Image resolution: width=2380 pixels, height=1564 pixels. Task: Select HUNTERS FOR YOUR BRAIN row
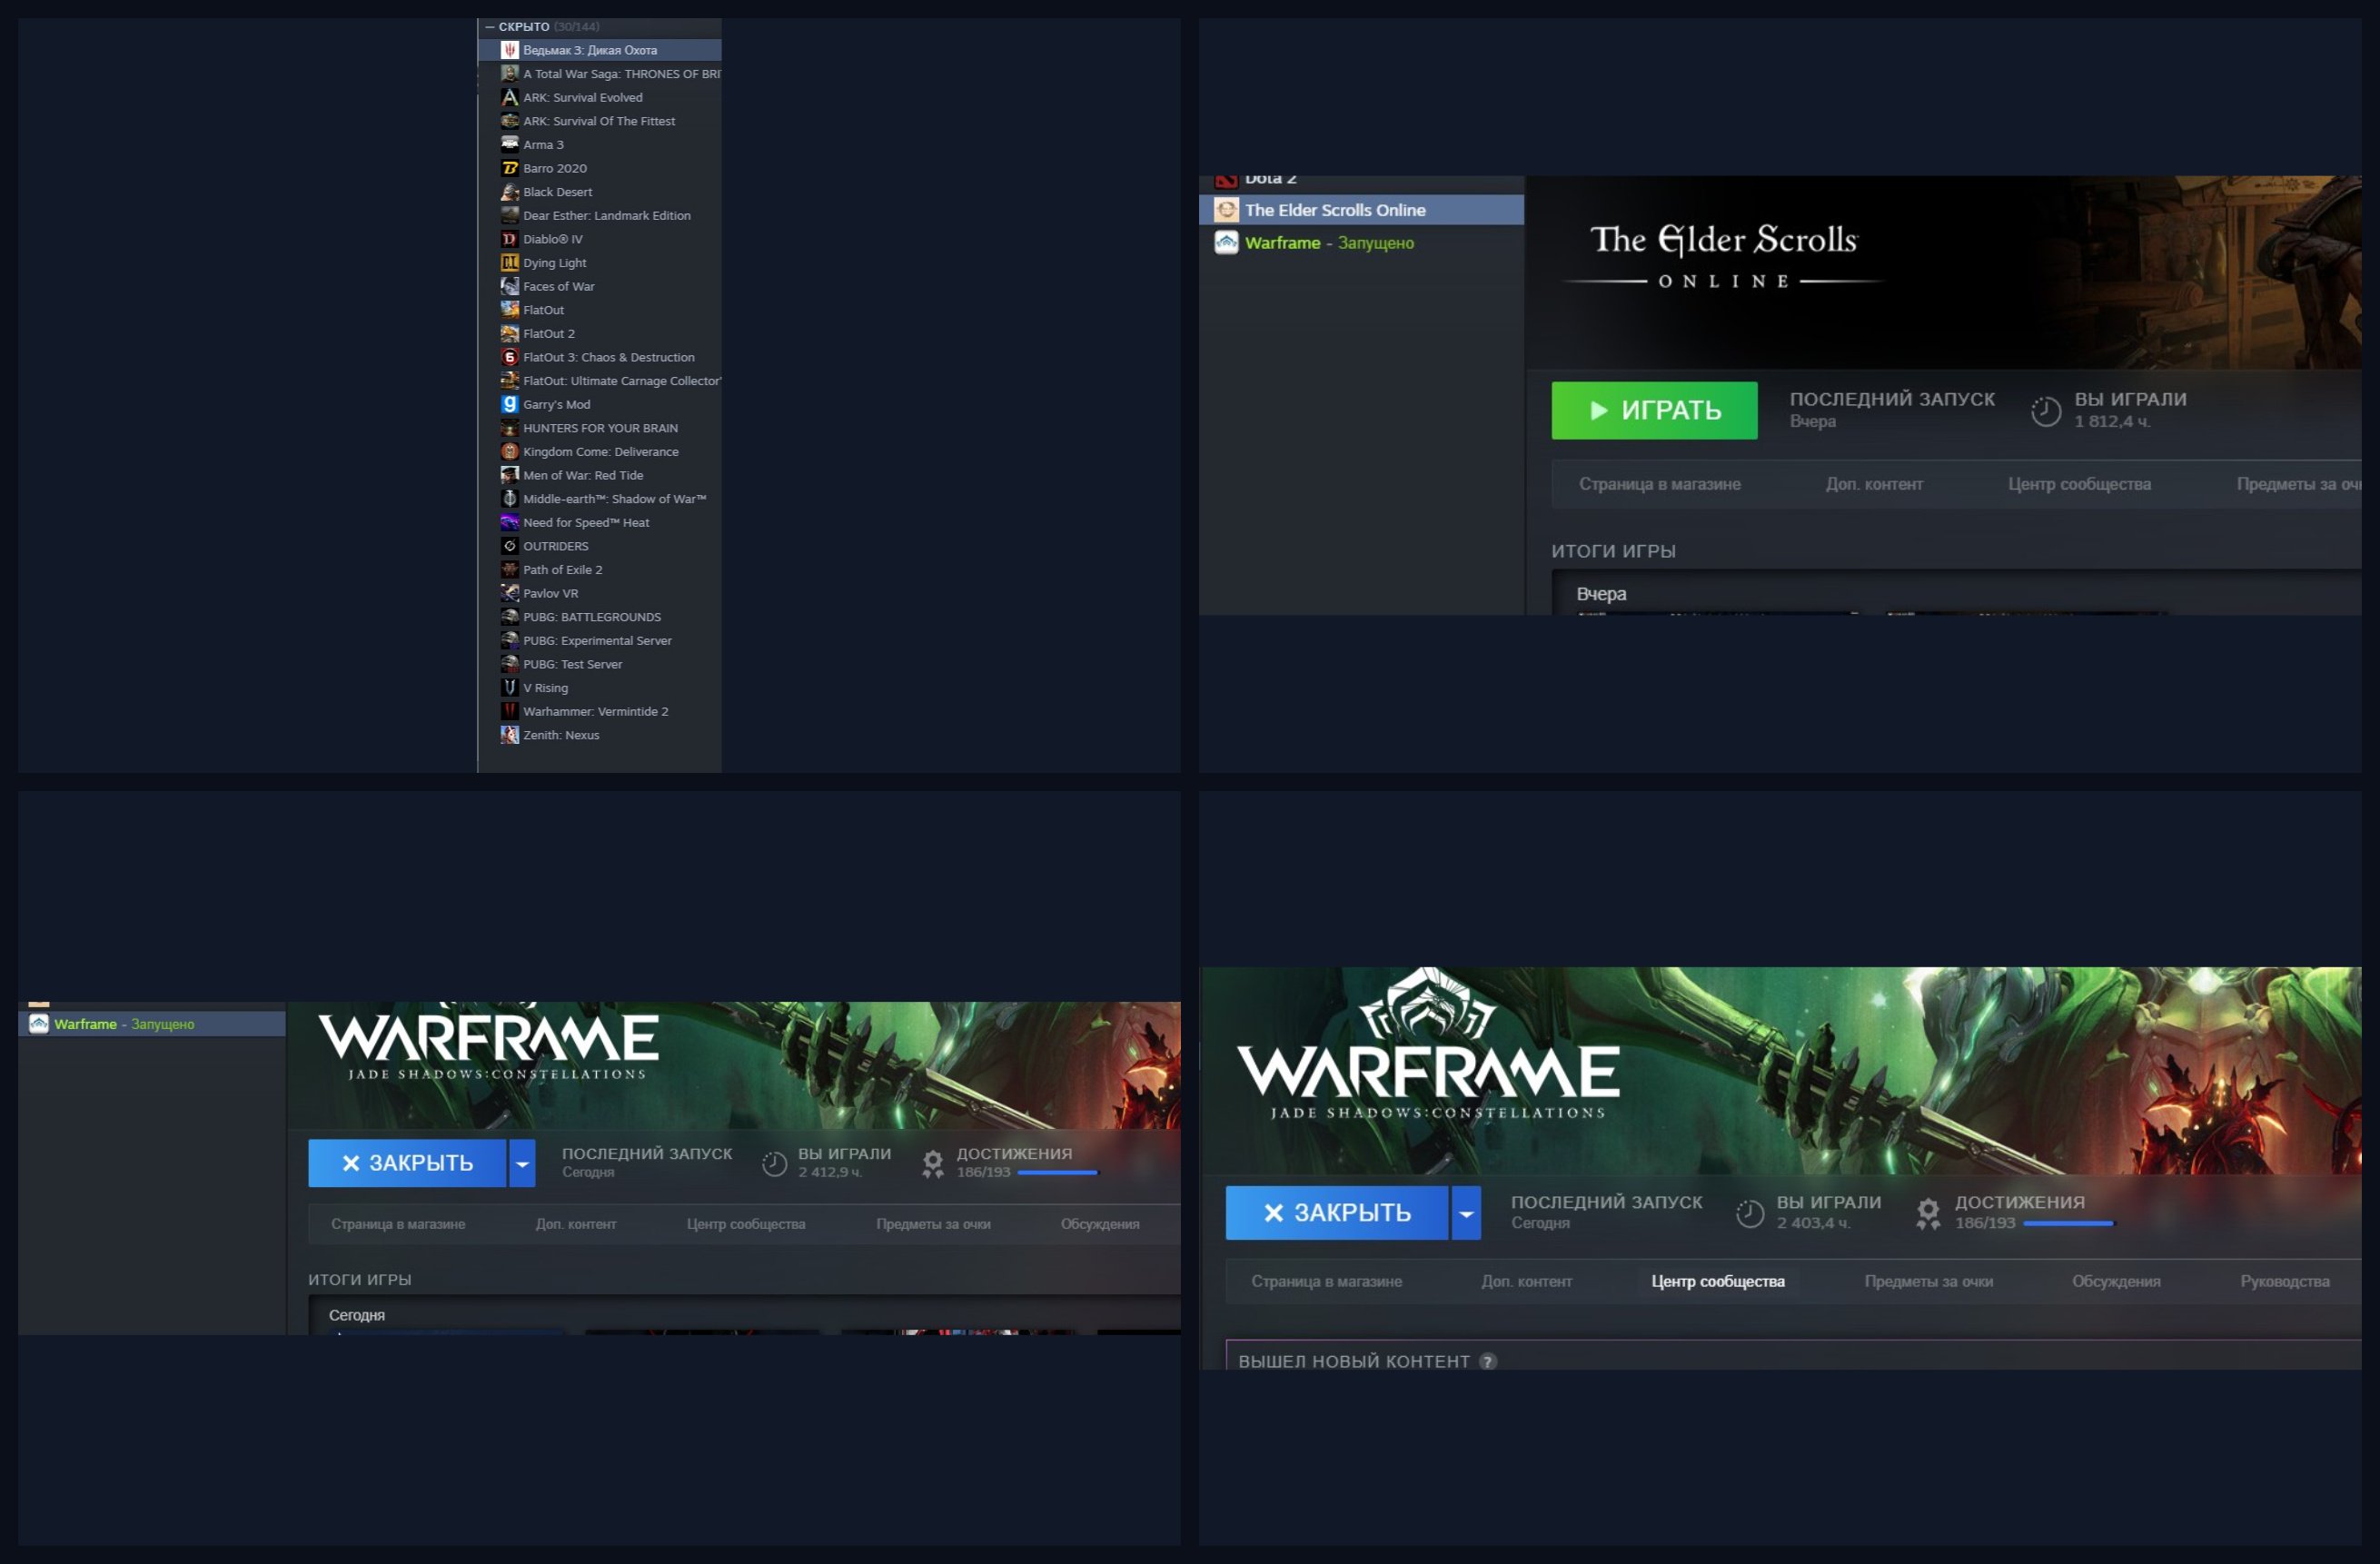(599, 428)
